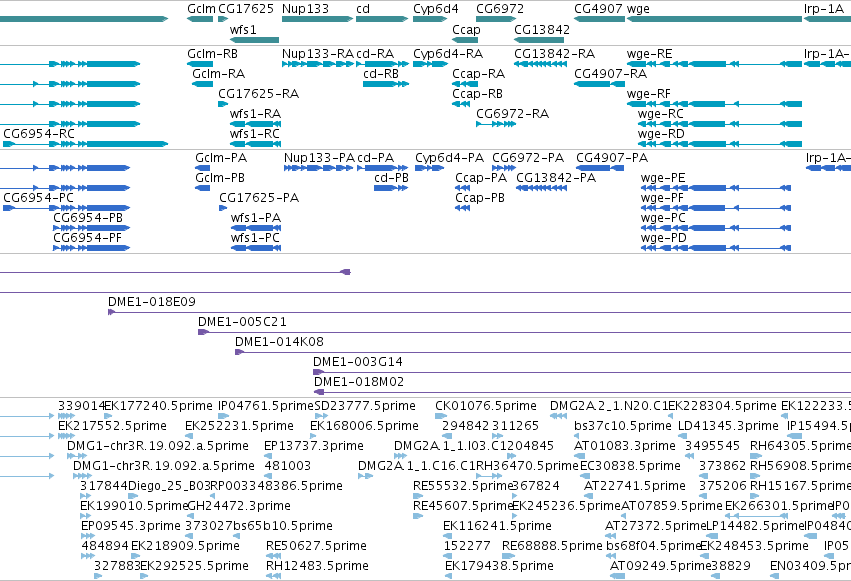851x581 pixels.
Task: Select BAC clone DME1-018E09
Action: point(151,302)
